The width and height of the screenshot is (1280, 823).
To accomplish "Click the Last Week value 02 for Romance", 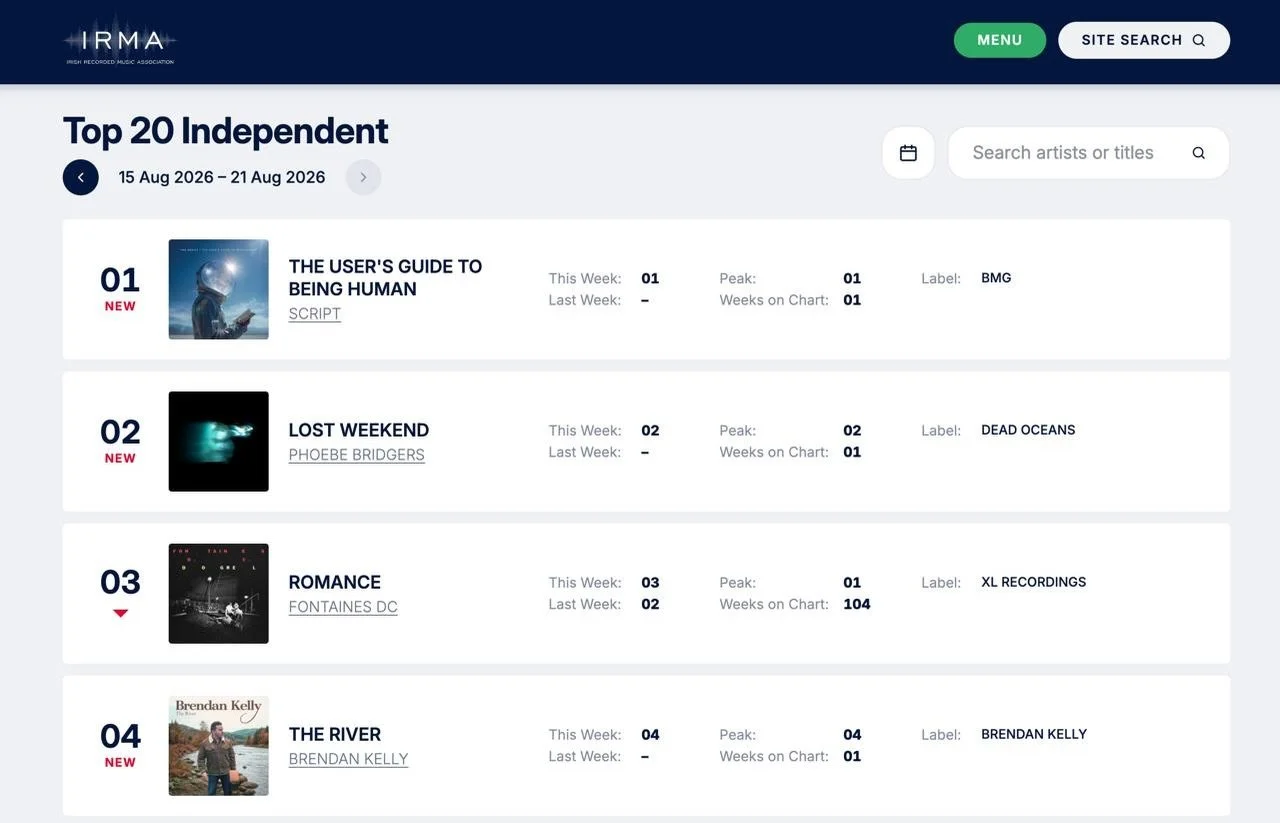I will pyautogui.click(x=650, y=604).
